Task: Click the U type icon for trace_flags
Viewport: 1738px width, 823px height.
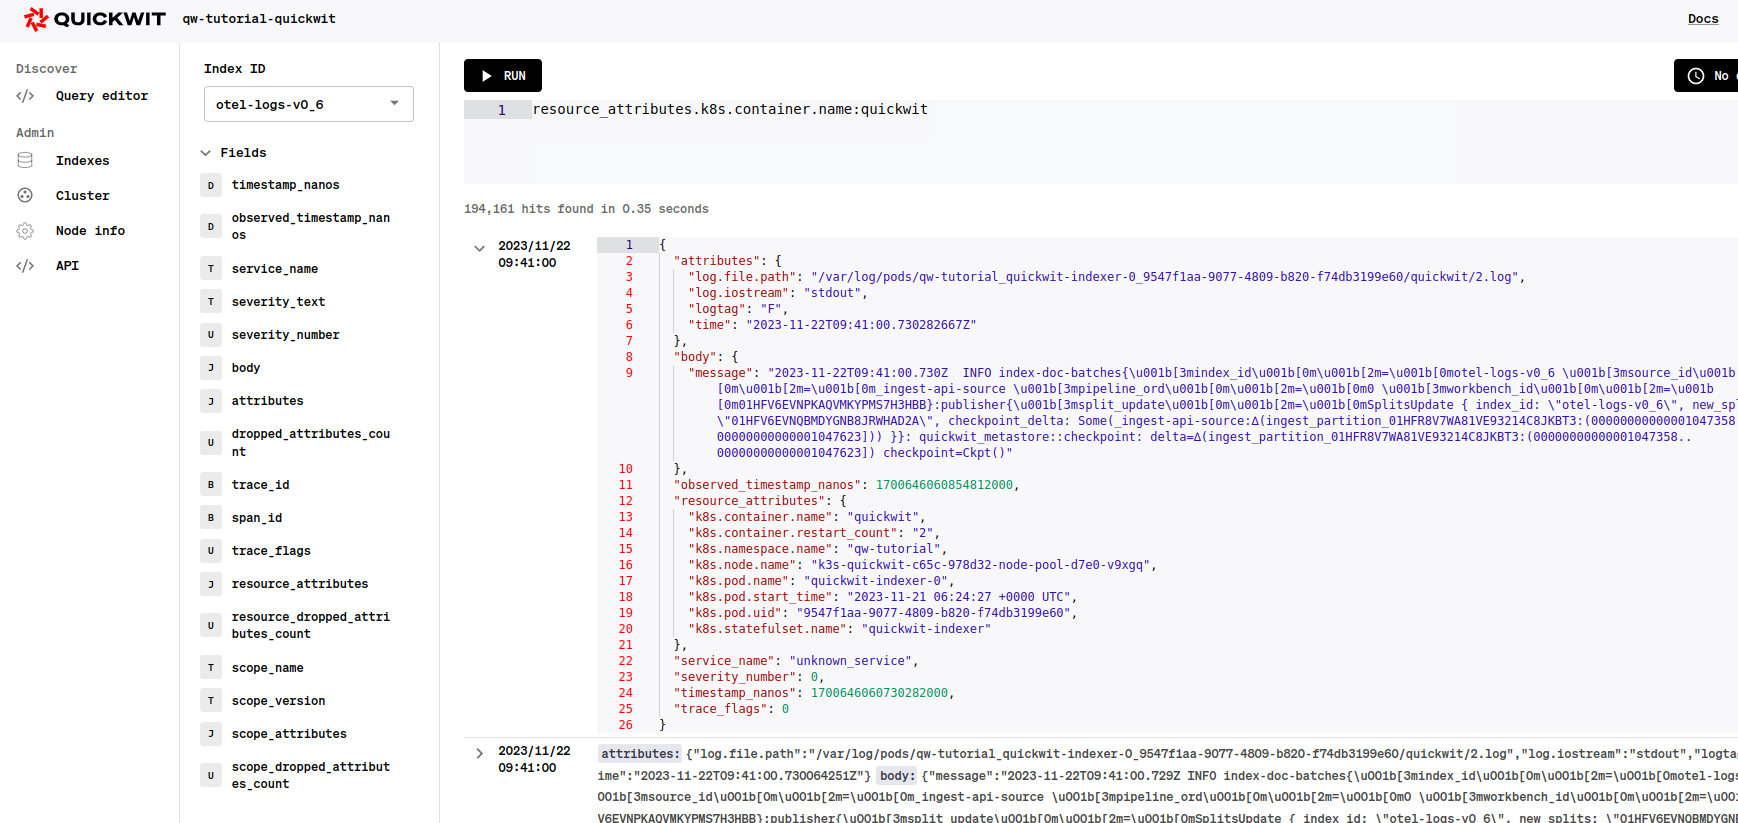Action: [x=211, y=551]
